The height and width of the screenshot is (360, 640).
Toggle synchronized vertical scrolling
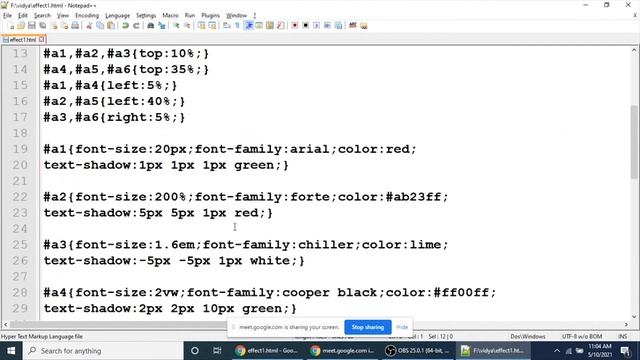(x=202, y=26)
